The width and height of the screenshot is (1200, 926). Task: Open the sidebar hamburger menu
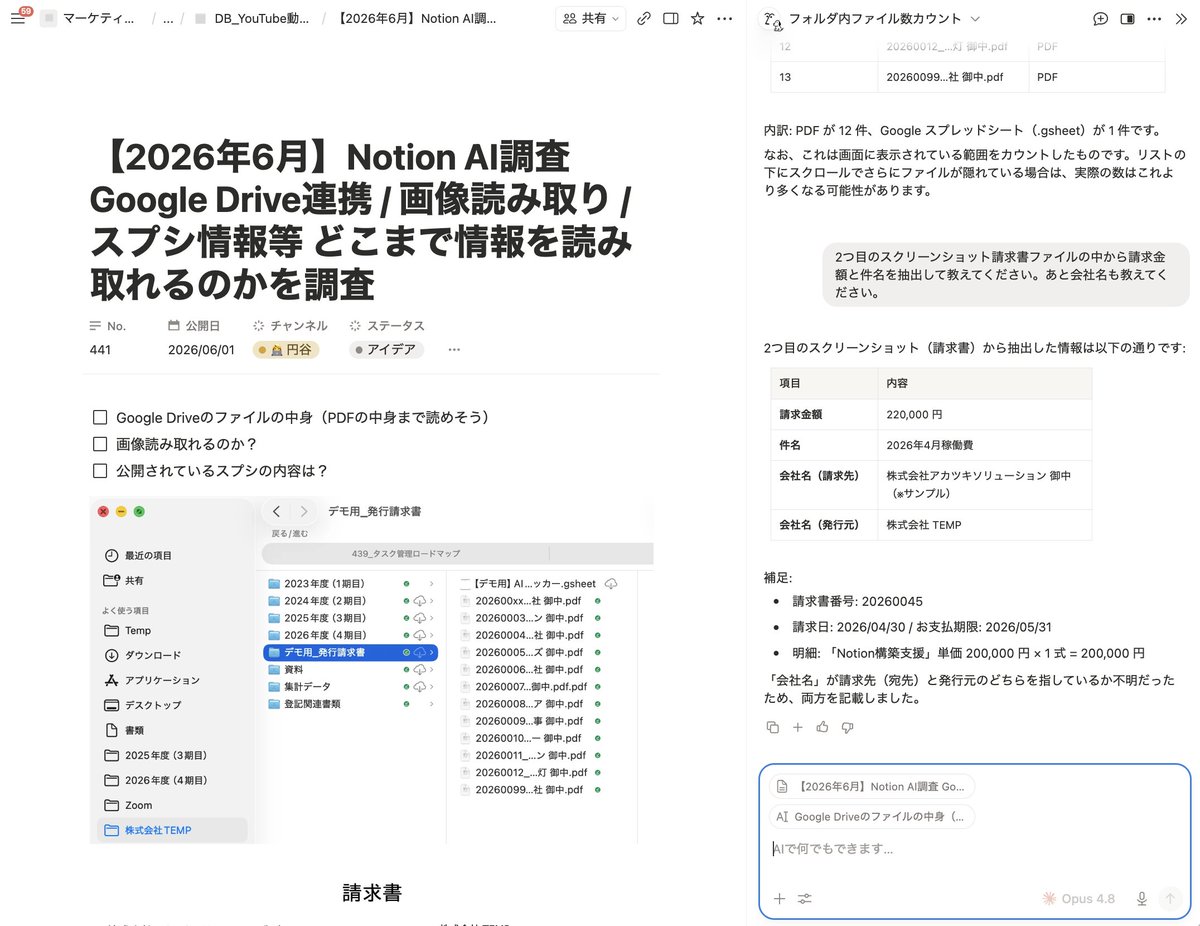pos(18,18)
